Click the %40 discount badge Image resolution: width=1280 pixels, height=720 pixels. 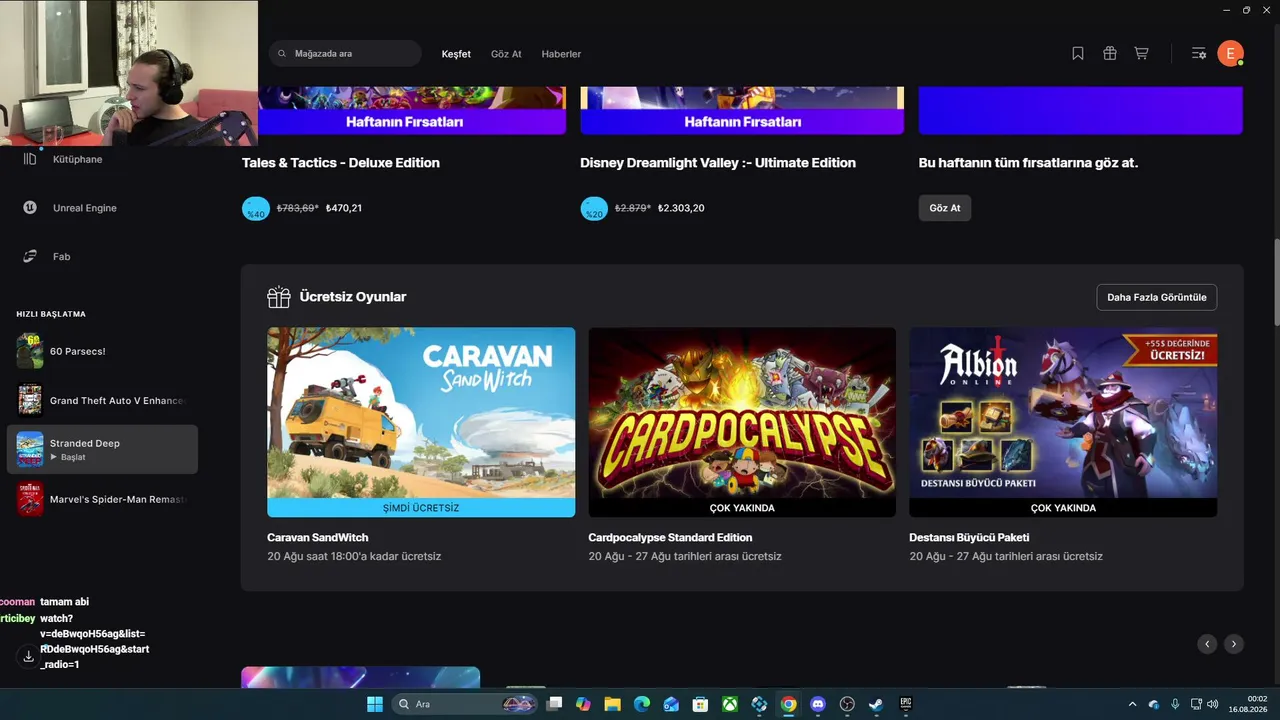pyautogui.click(x=256, y=209)
